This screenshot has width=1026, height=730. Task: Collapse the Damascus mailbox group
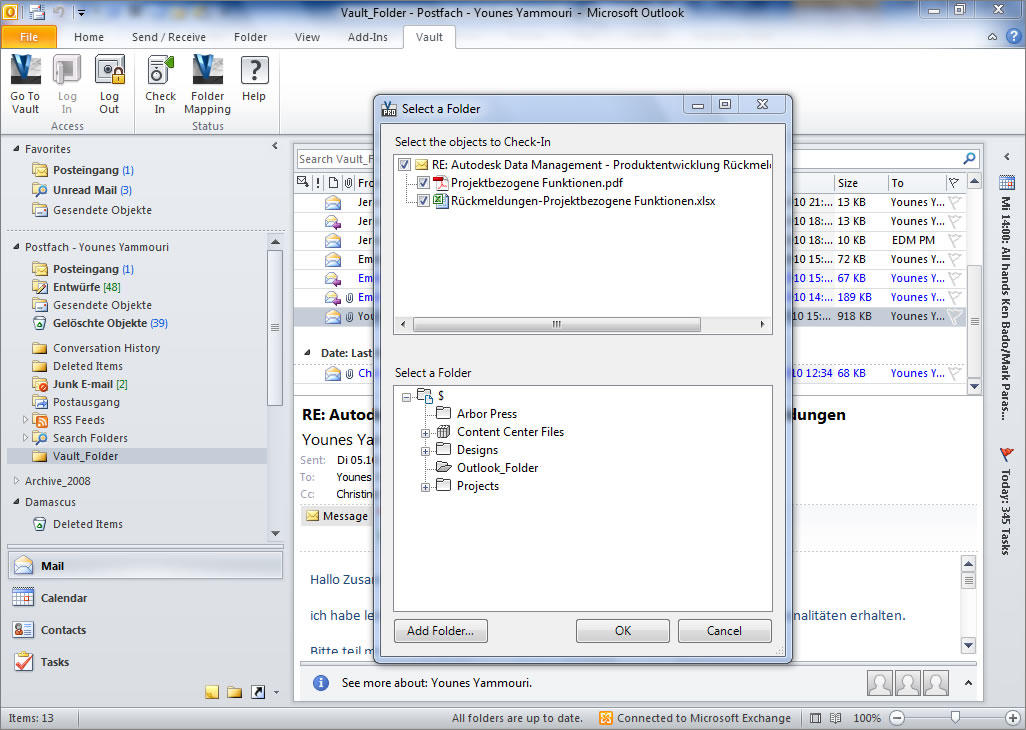point(16,502)
